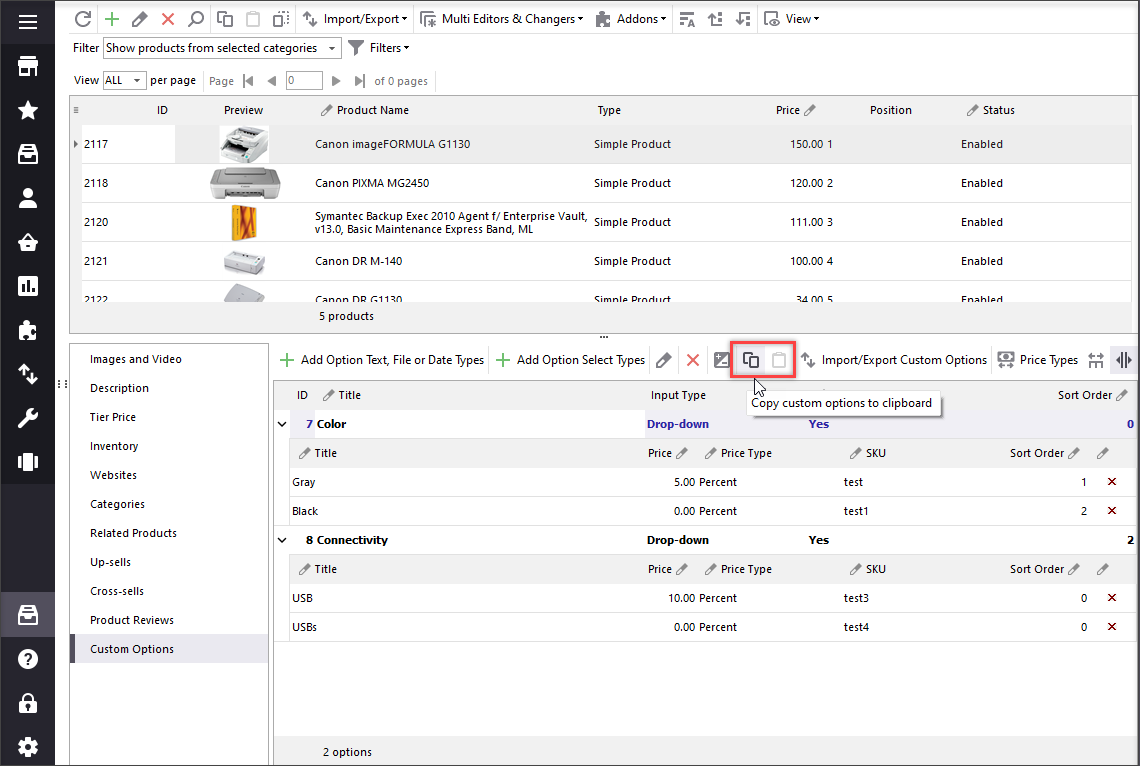Remove the USB option value
Image resolution: width=1140 pixels, height=766 pixels.
point(1112,597)
